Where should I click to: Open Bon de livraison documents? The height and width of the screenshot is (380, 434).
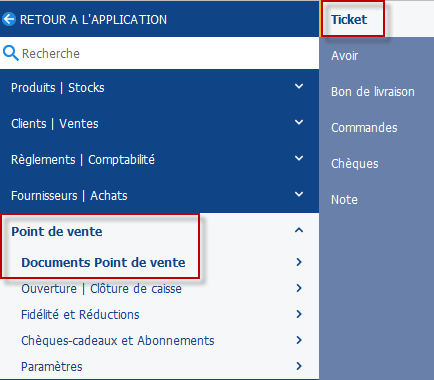[x=373, y=92]
